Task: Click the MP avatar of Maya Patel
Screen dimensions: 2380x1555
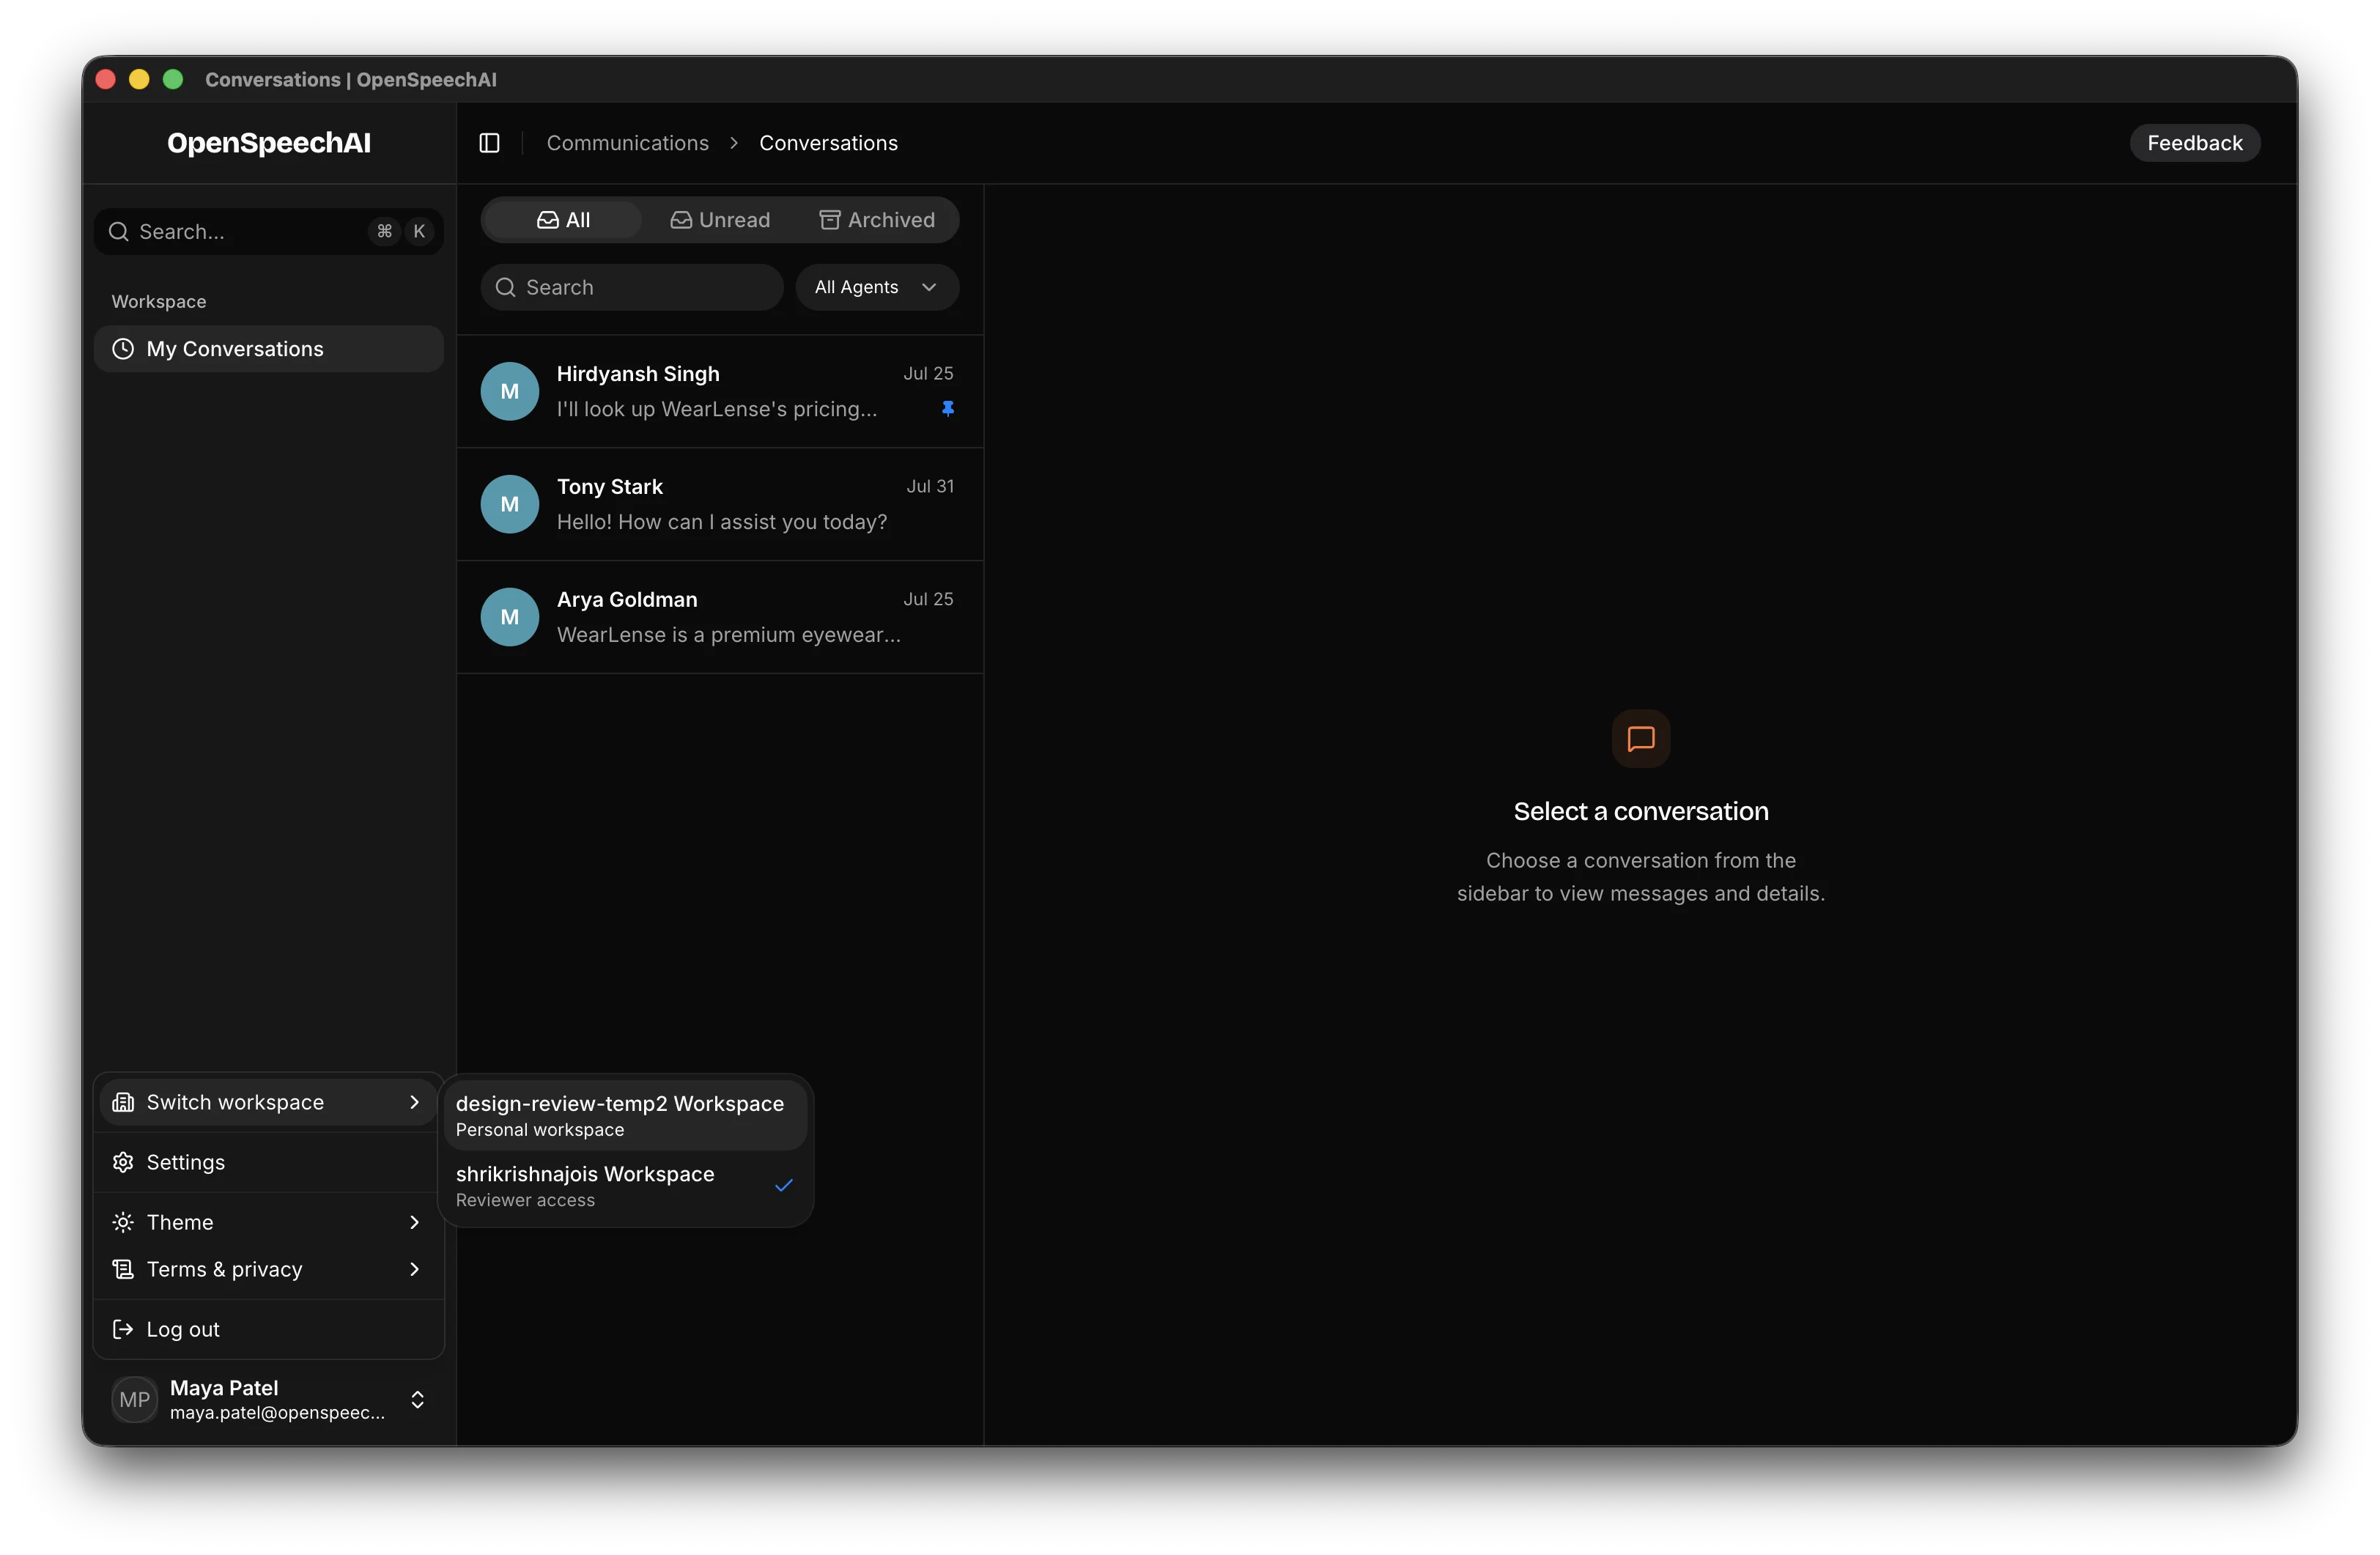Action: 134,1399
